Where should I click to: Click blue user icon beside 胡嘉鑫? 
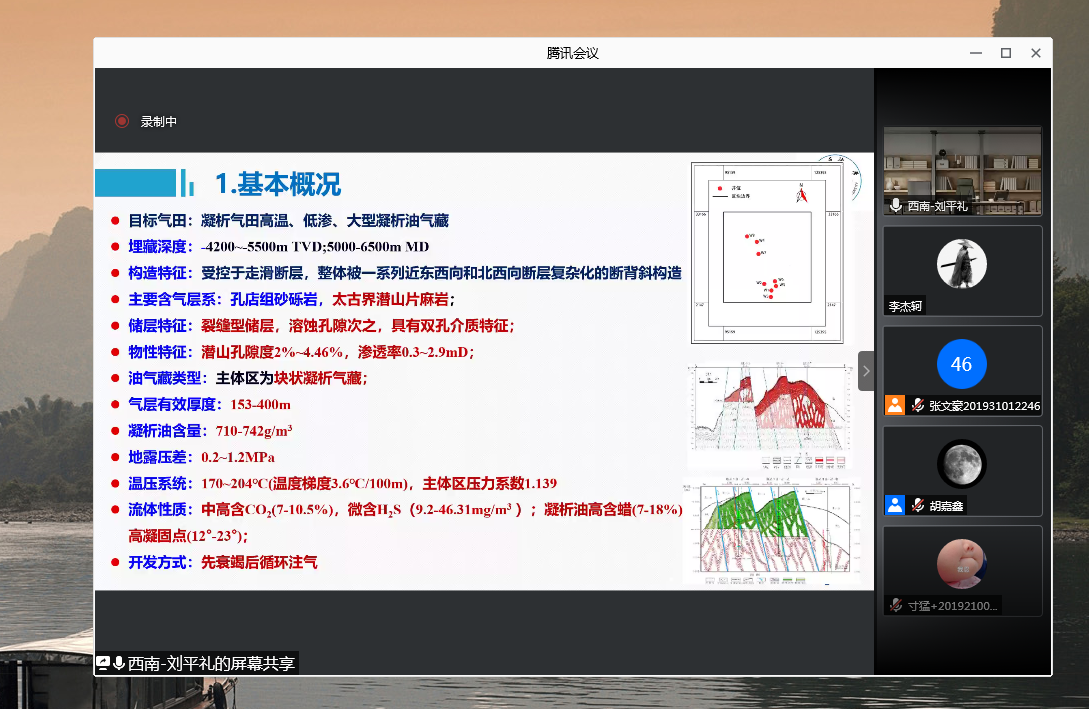point(895,505)
